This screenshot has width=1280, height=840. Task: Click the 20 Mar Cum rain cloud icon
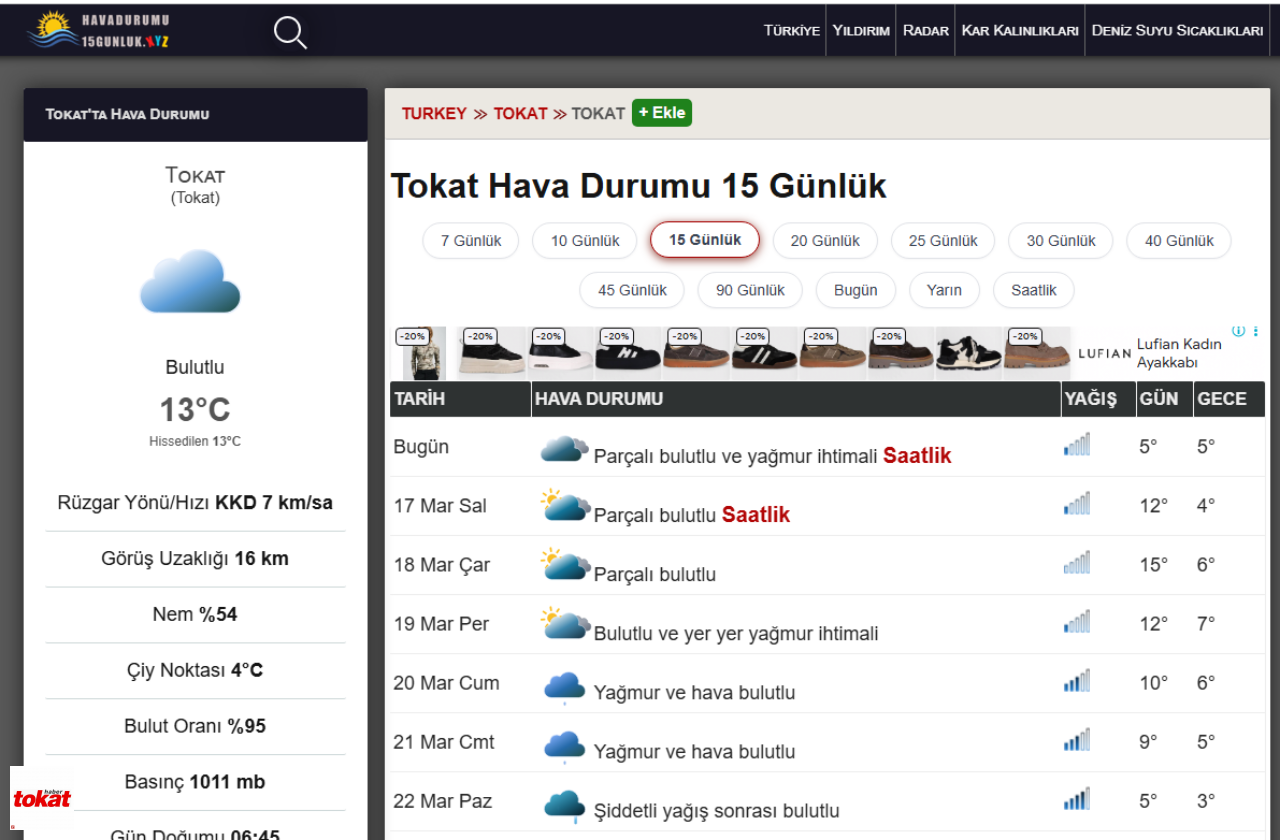[564, 687]
